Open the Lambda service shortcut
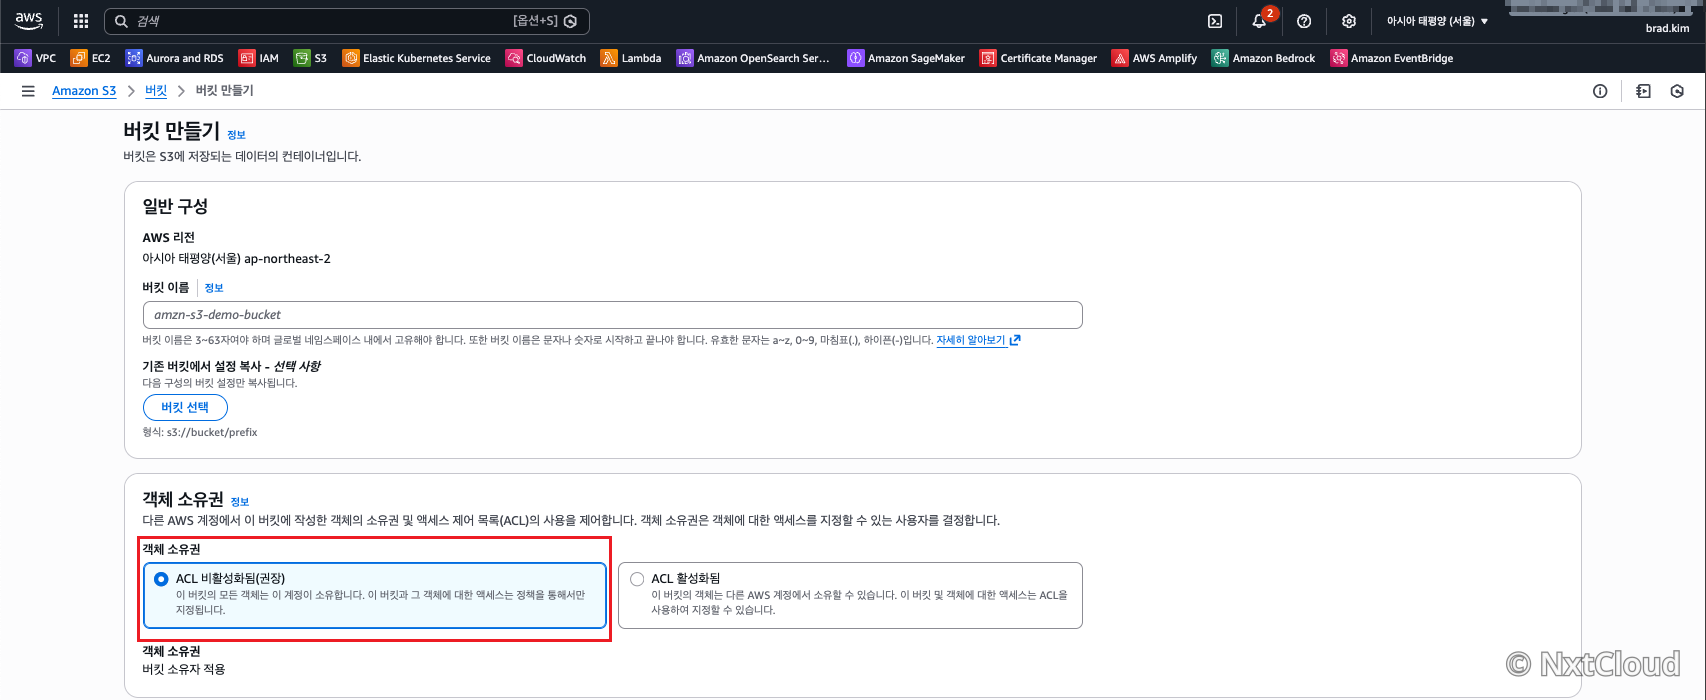 pos(631,58)
